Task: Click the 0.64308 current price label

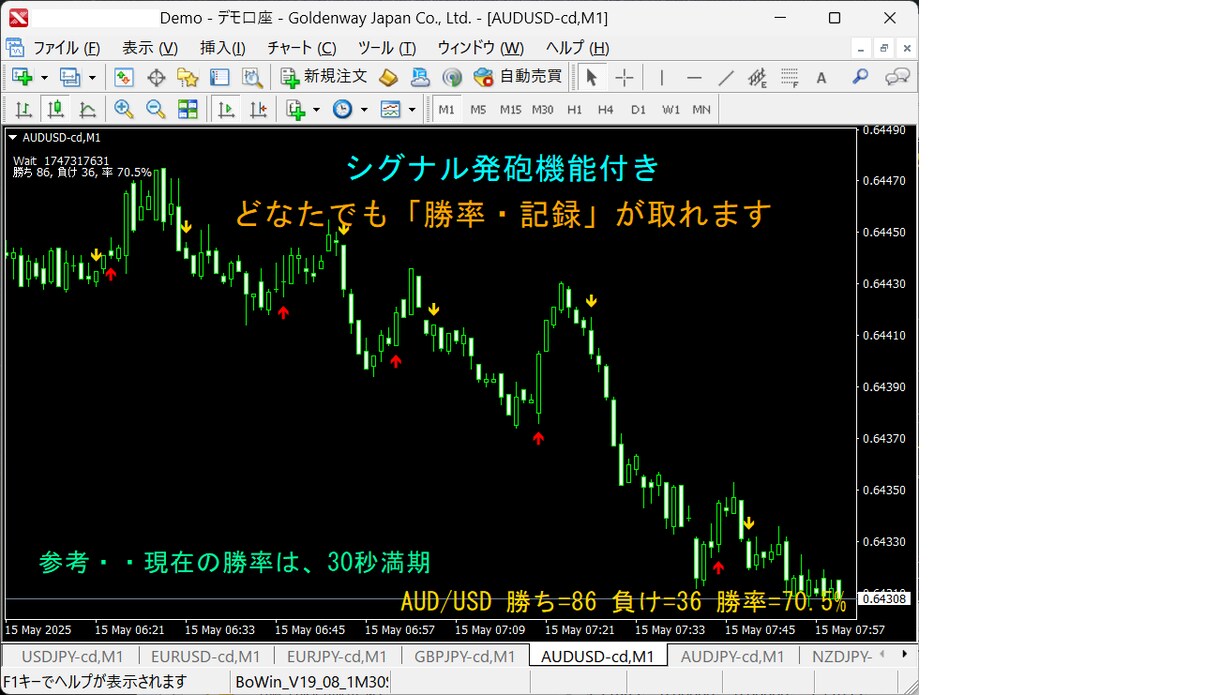Action: tap(885, 599)
